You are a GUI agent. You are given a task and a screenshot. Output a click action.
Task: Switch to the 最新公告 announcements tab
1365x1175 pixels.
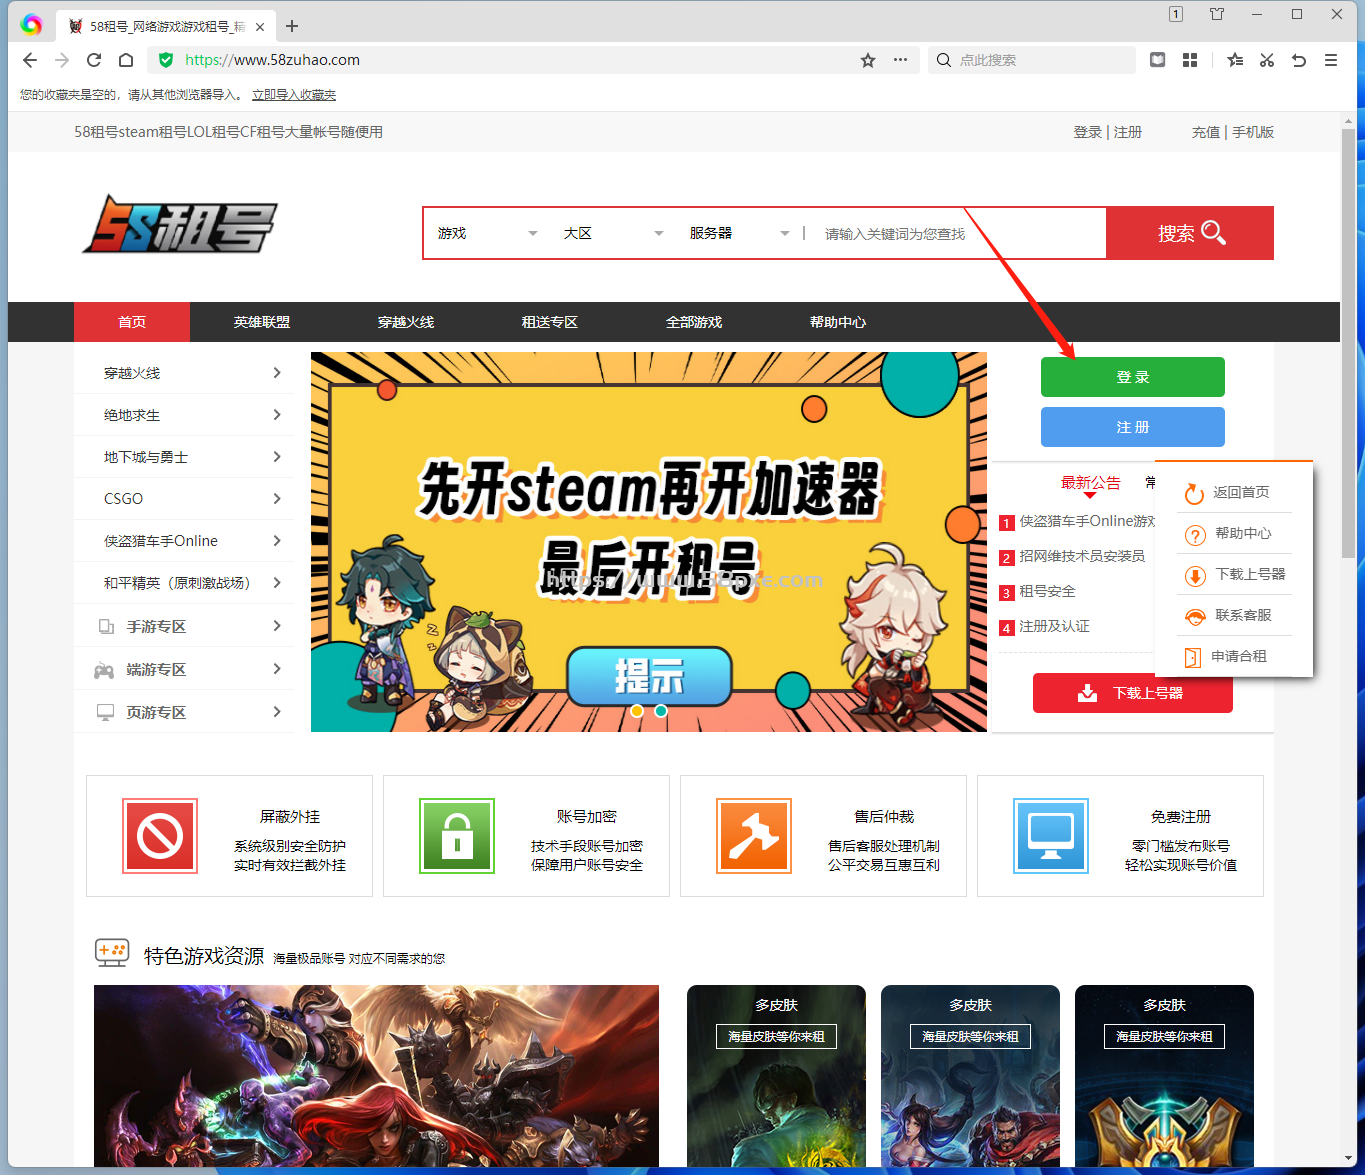pos(1091,483)
